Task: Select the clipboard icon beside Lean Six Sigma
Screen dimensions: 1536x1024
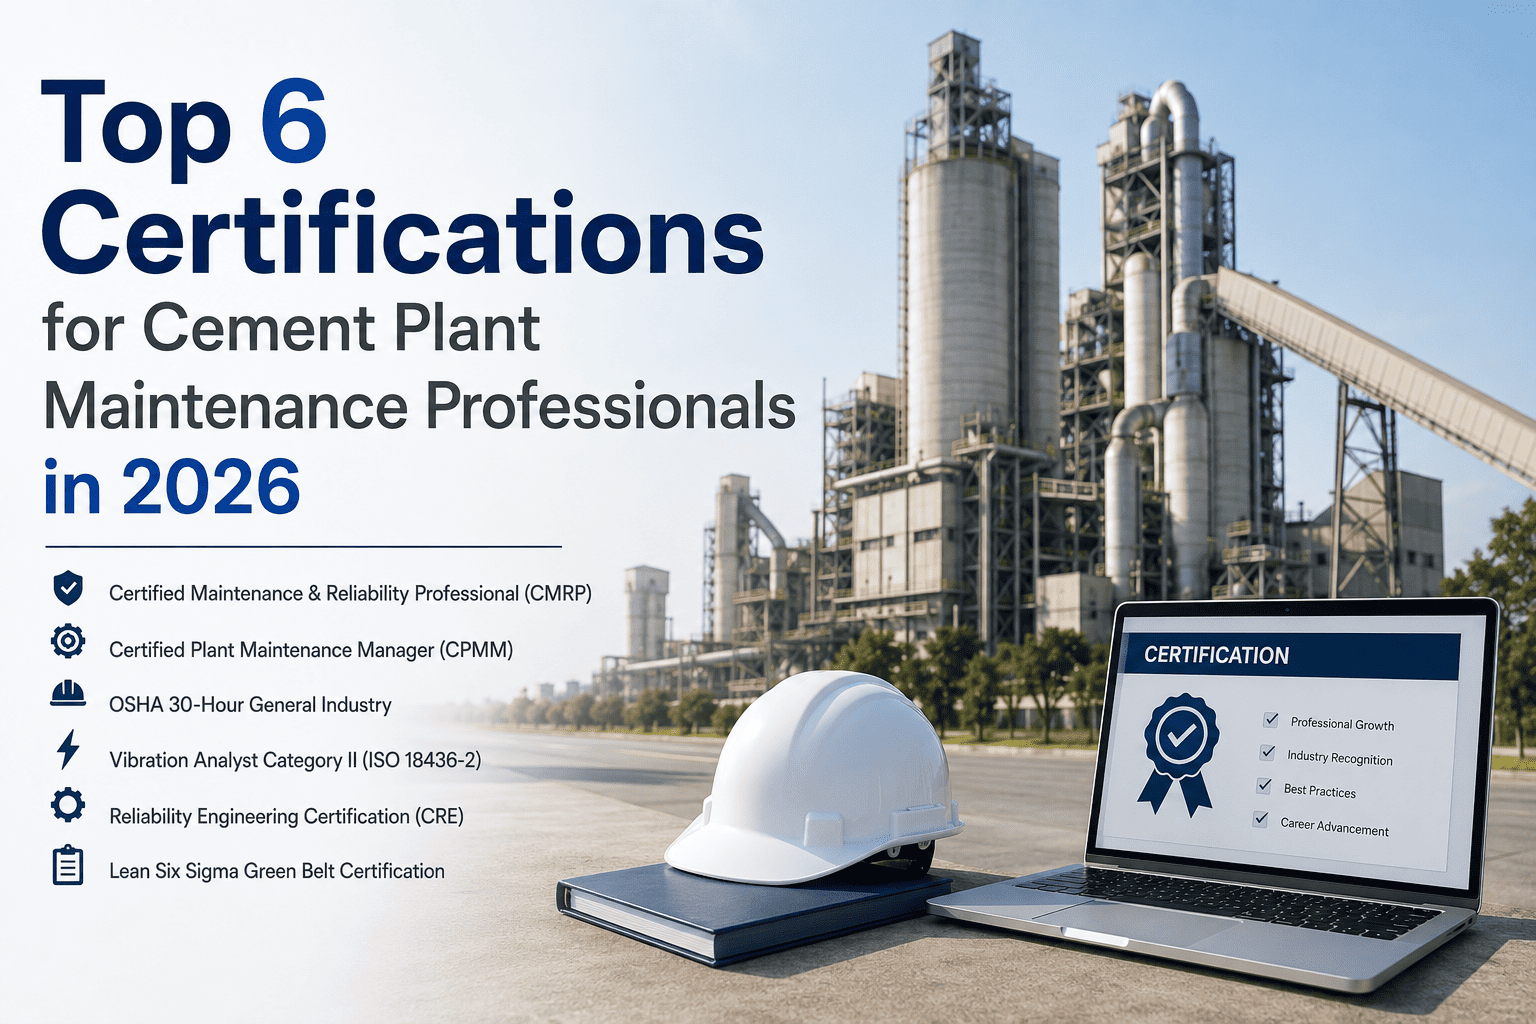Action: pos(68,865)
